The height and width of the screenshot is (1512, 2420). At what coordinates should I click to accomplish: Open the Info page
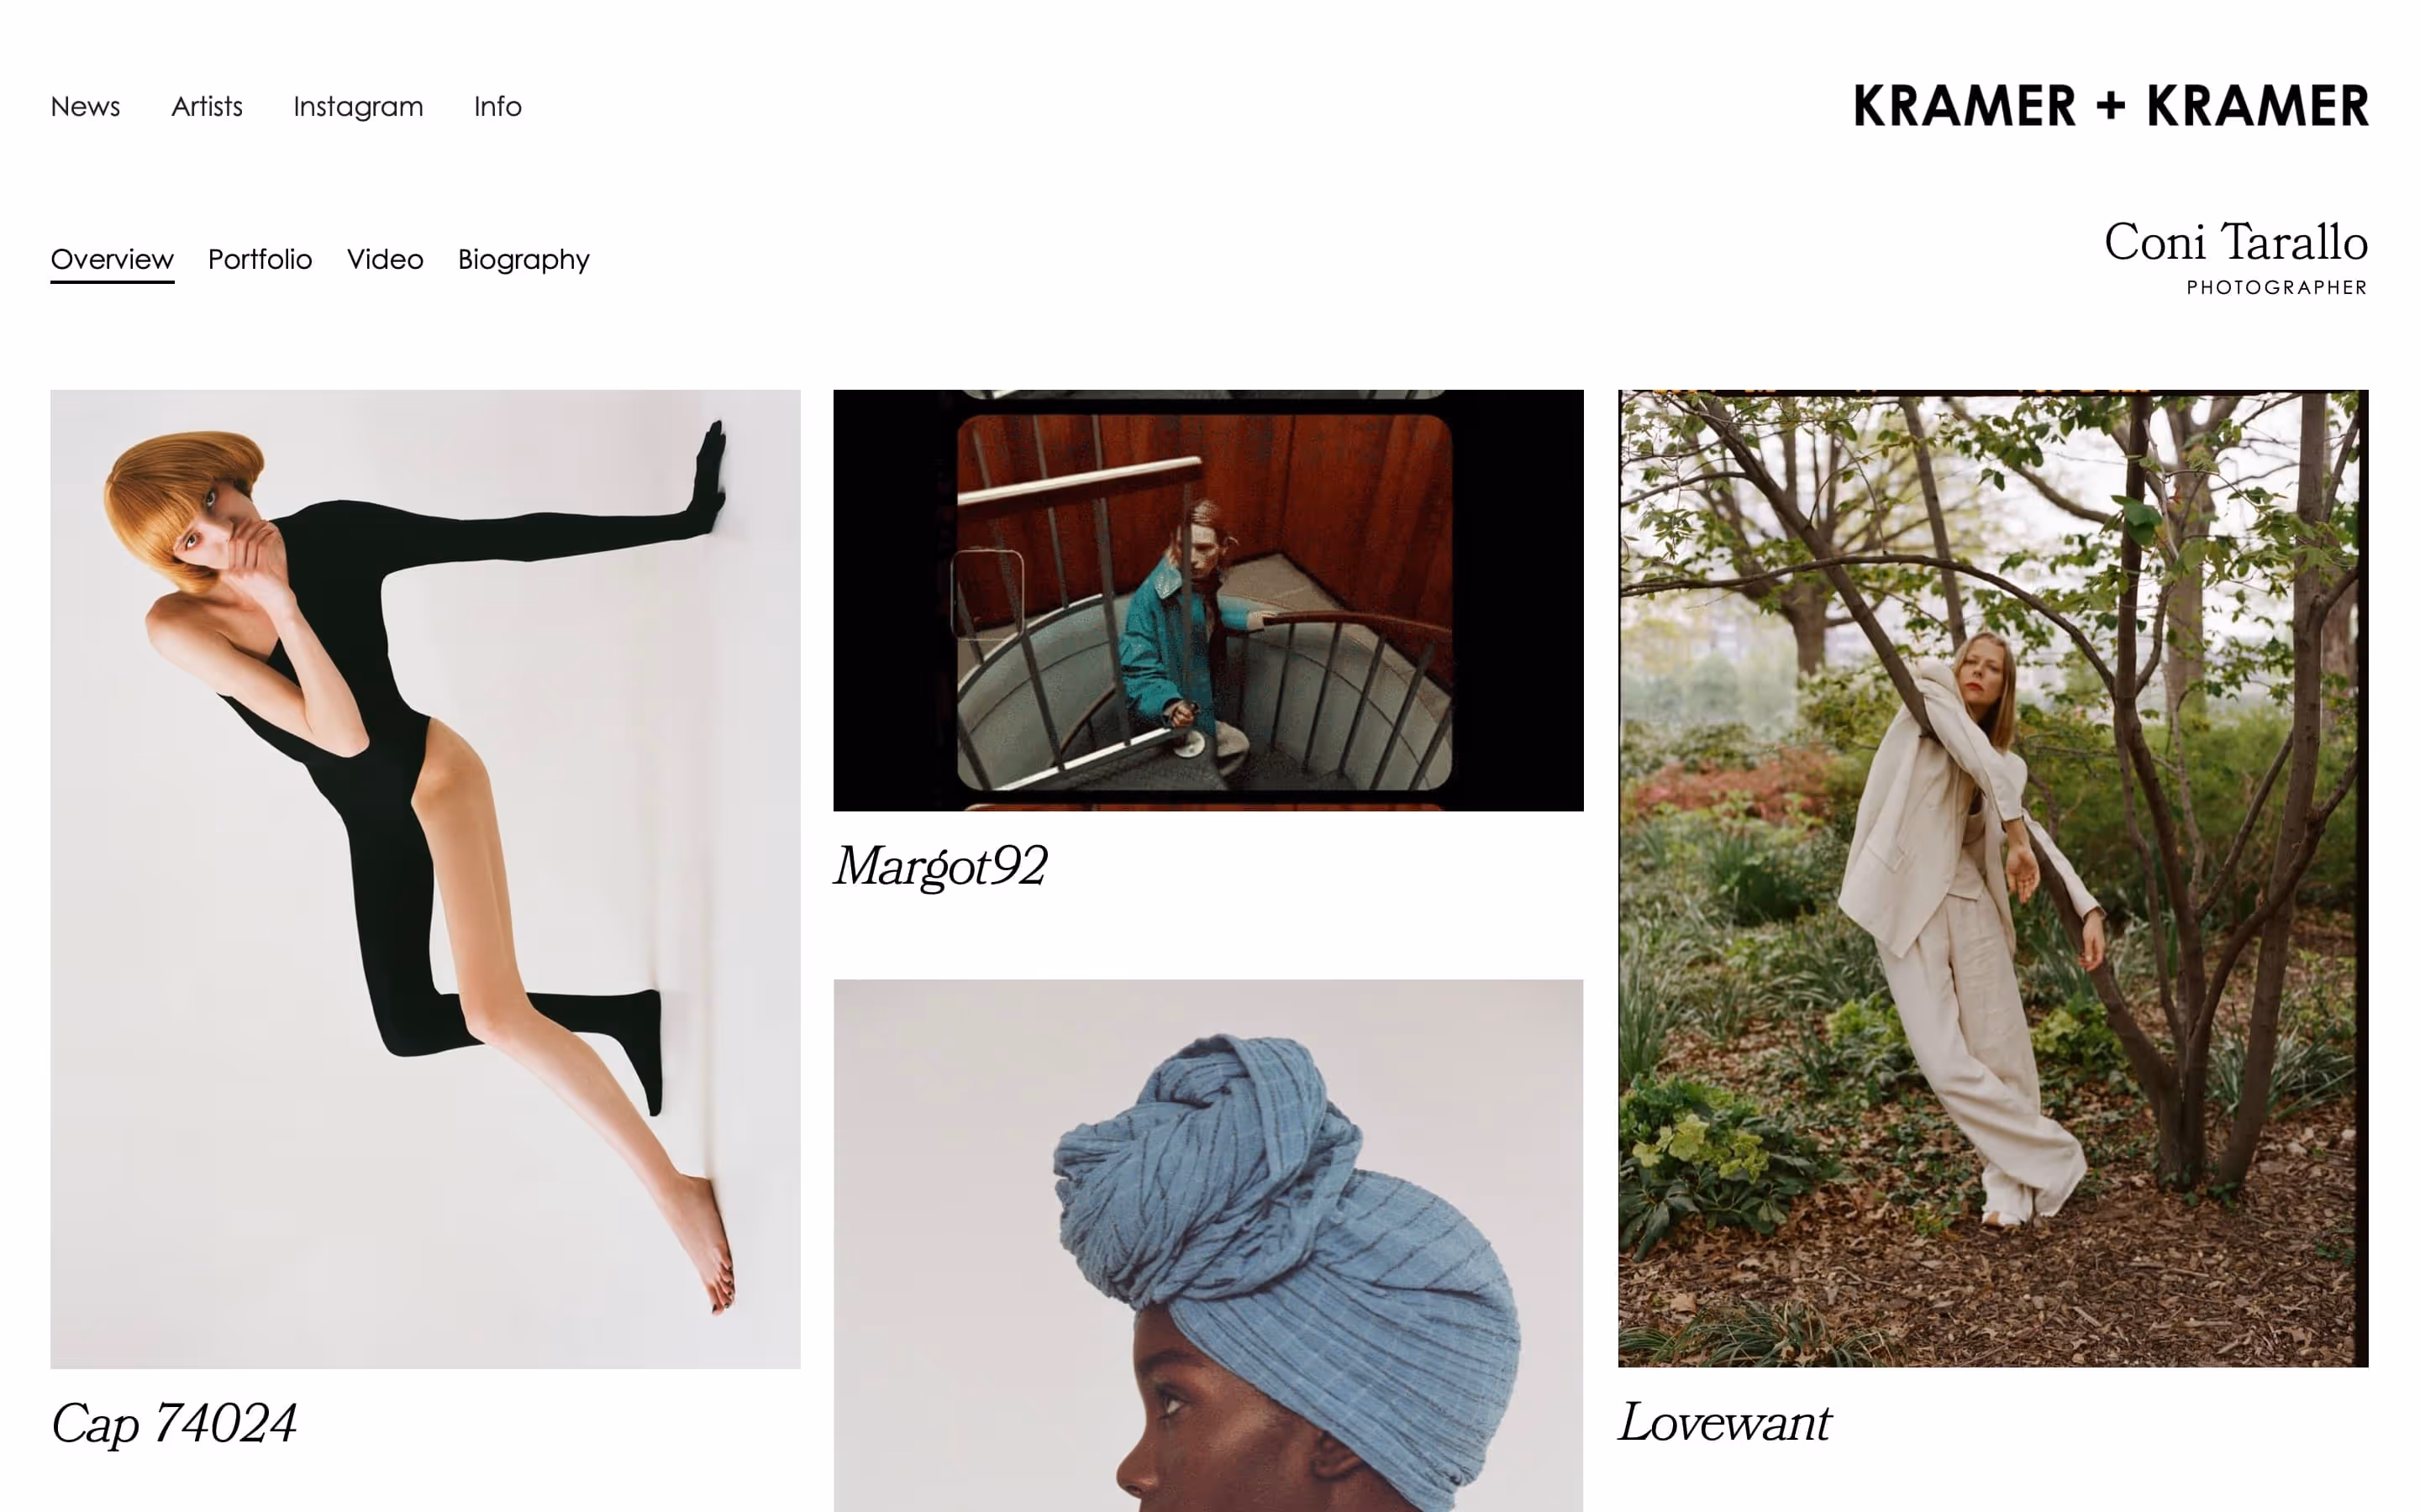coord(498,106)
